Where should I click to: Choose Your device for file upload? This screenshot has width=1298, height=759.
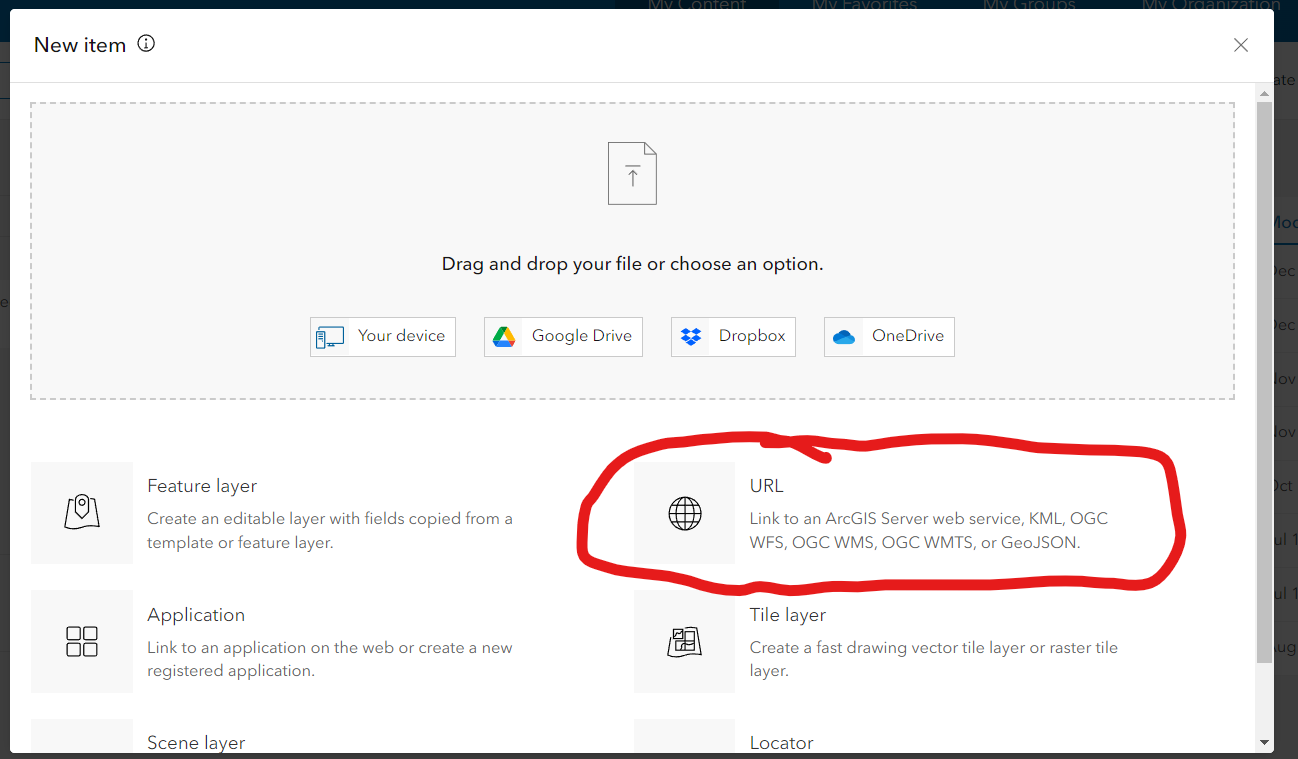(x=382, y=336)
